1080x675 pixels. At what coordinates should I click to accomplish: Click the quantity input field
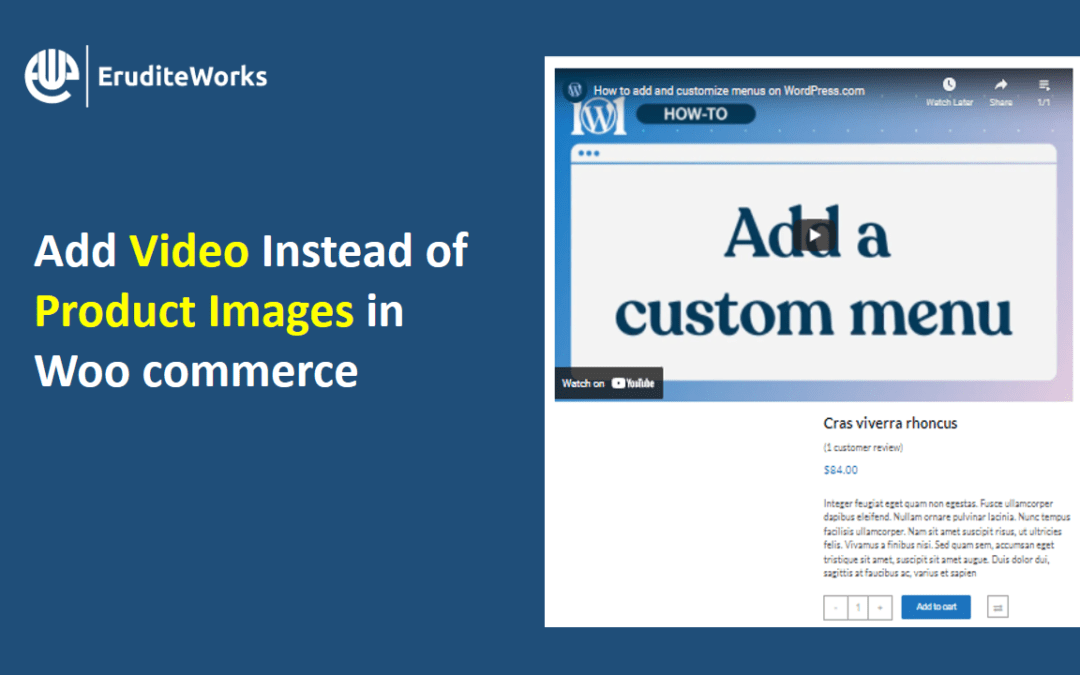coord(858,608)
